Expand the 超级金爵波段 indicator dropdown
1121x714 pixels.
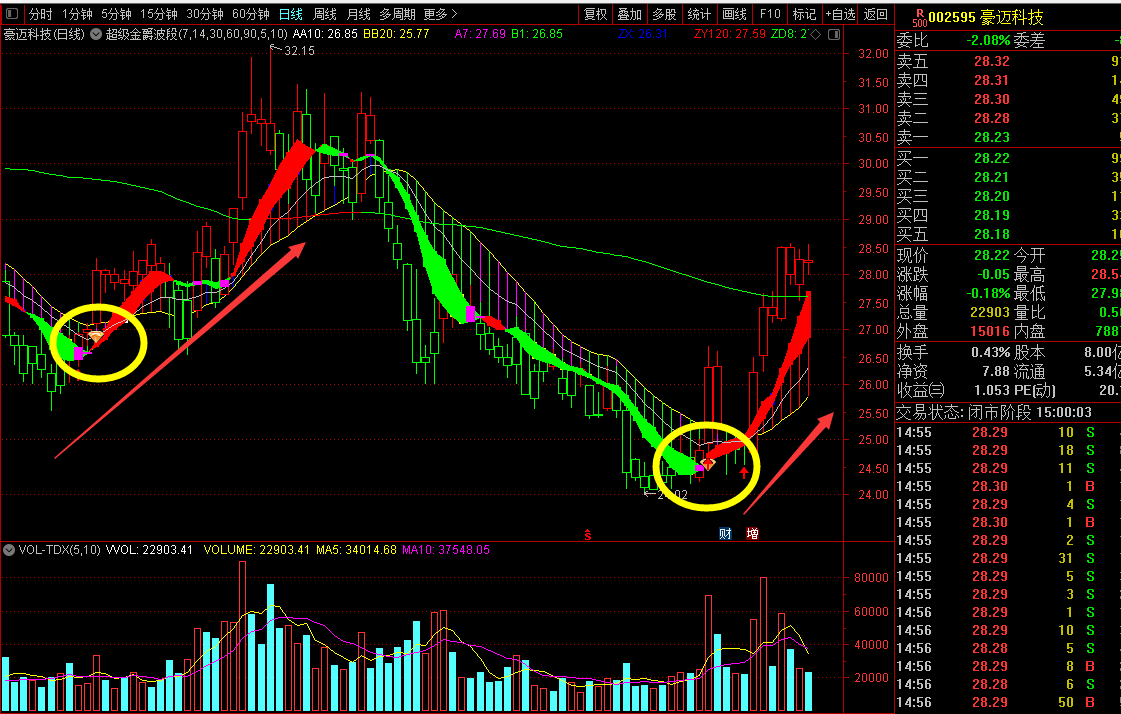96,34
